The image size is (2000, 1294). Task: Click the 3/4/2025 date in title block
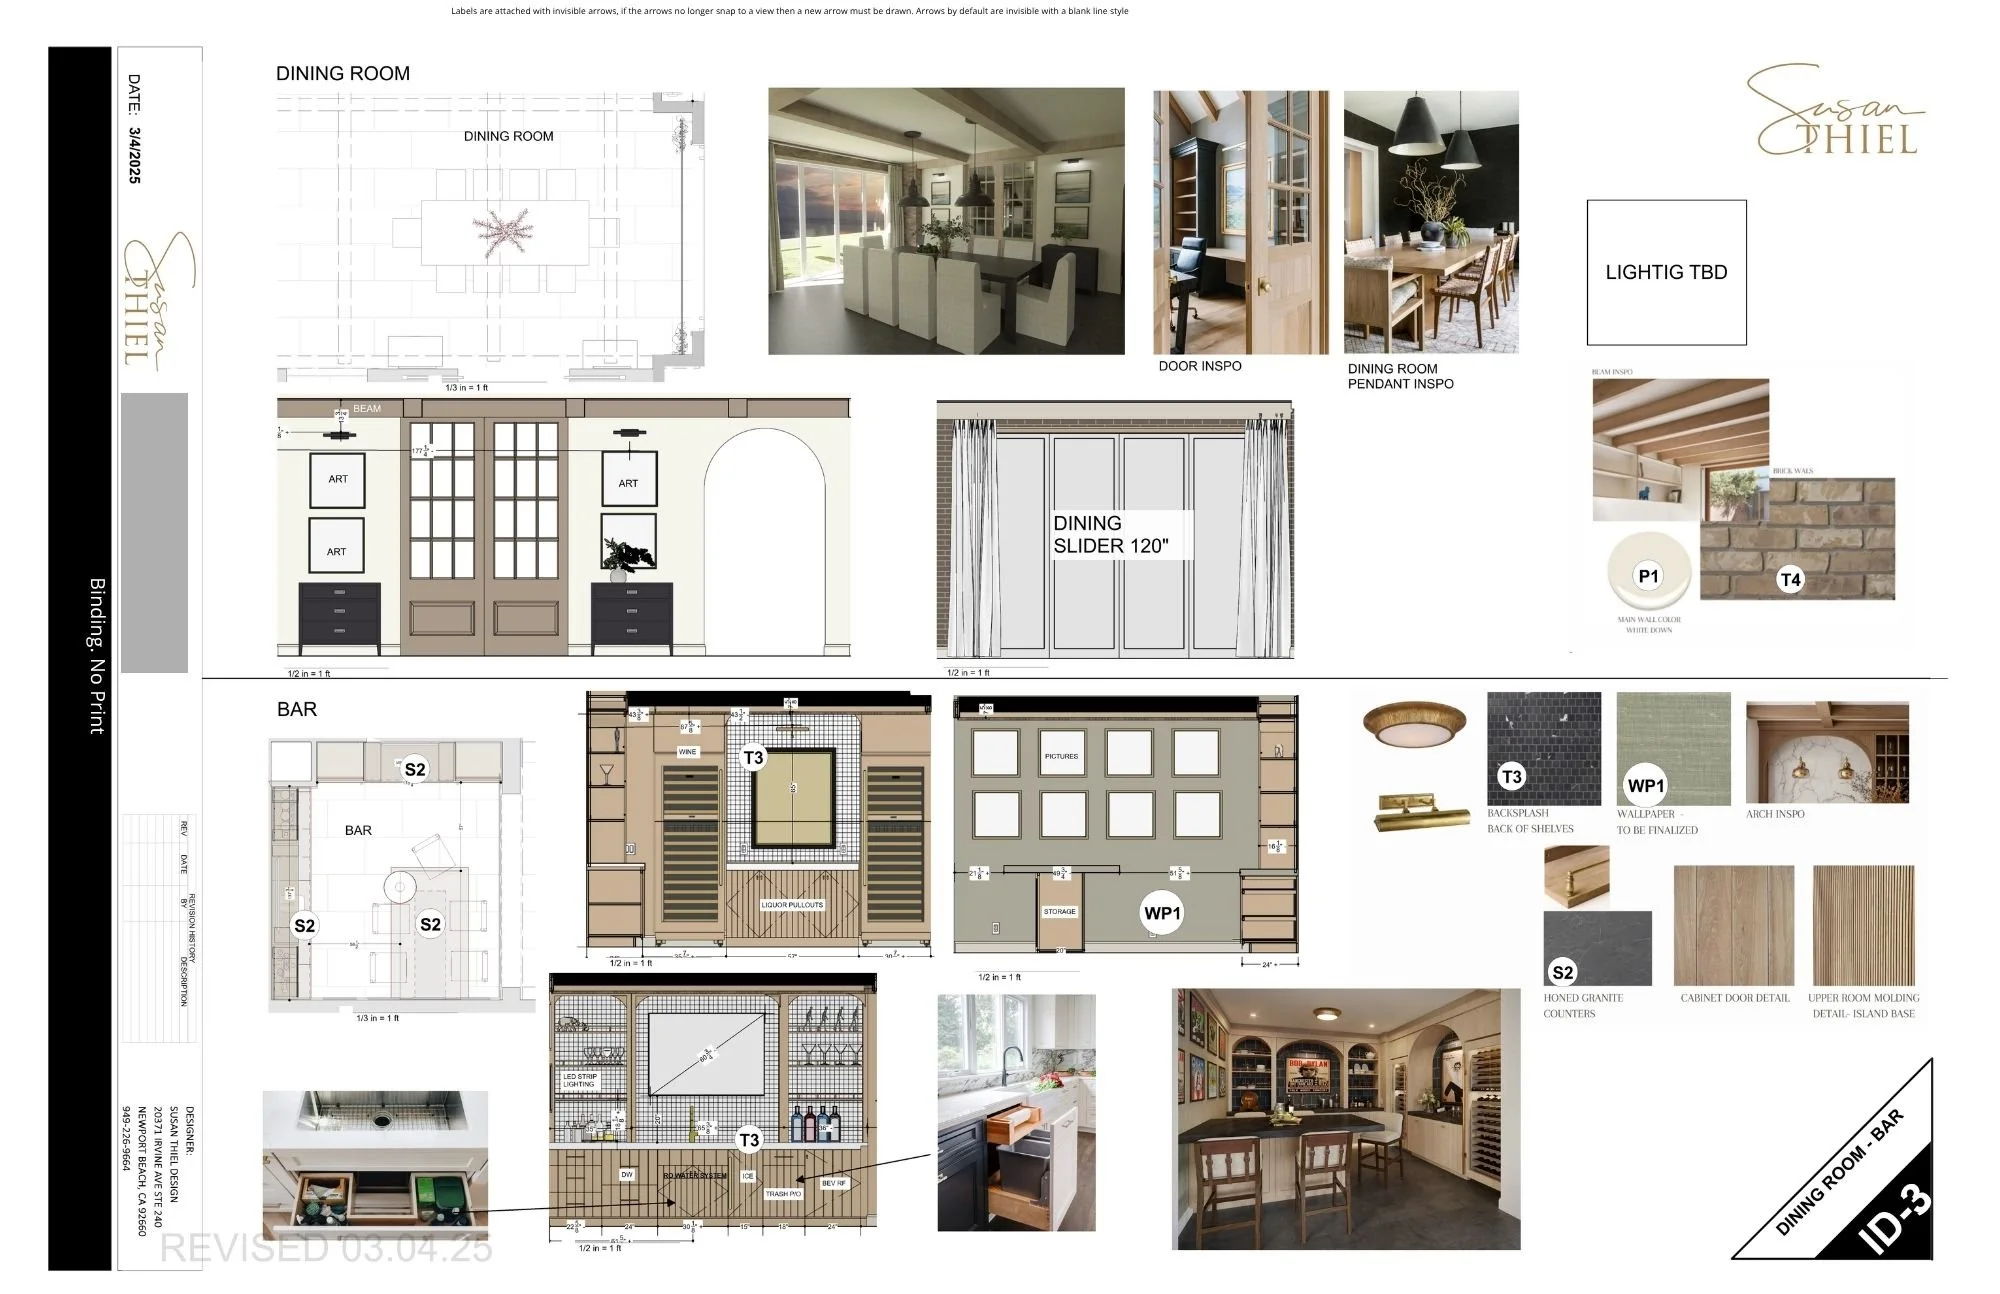coord(134,154)
